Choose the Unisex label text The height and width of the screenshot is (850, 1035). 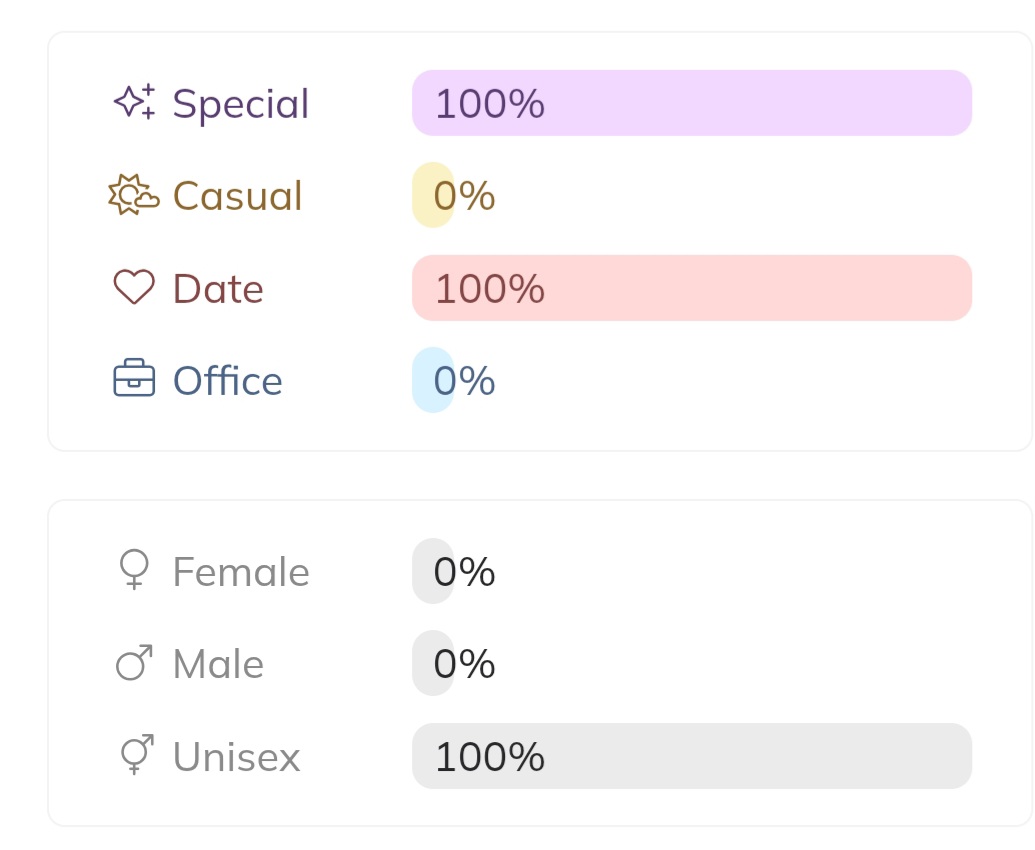[x=236, y=757]
